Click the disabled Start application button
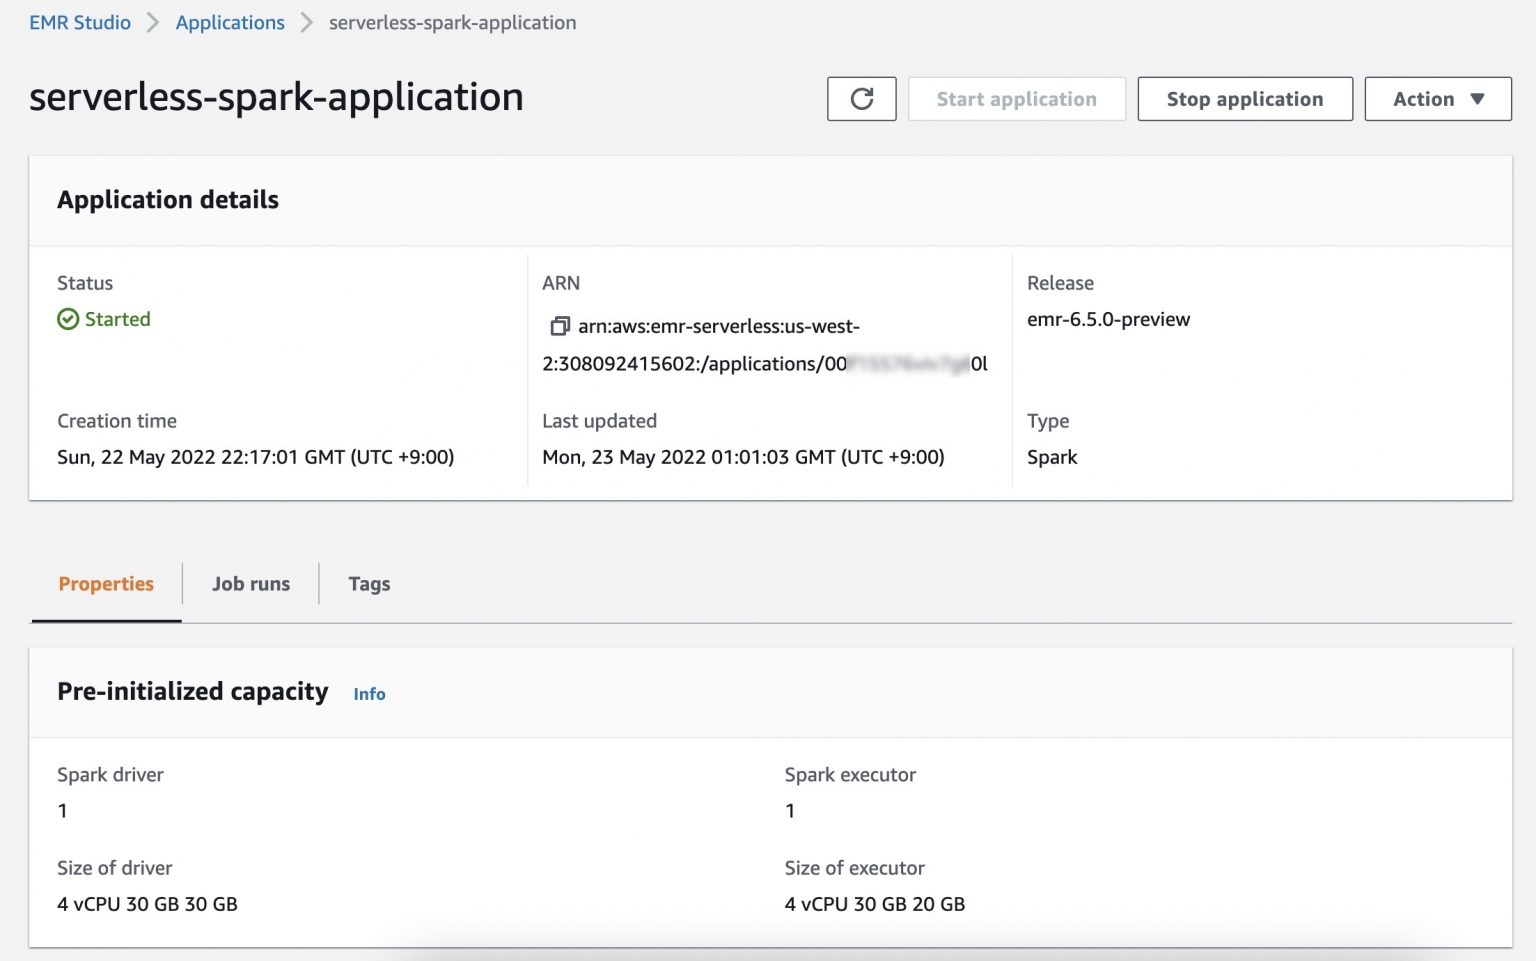Image resolution: width=1536 pixels, height=961 pixels. pyautogui.click(x=1016, y=99)
